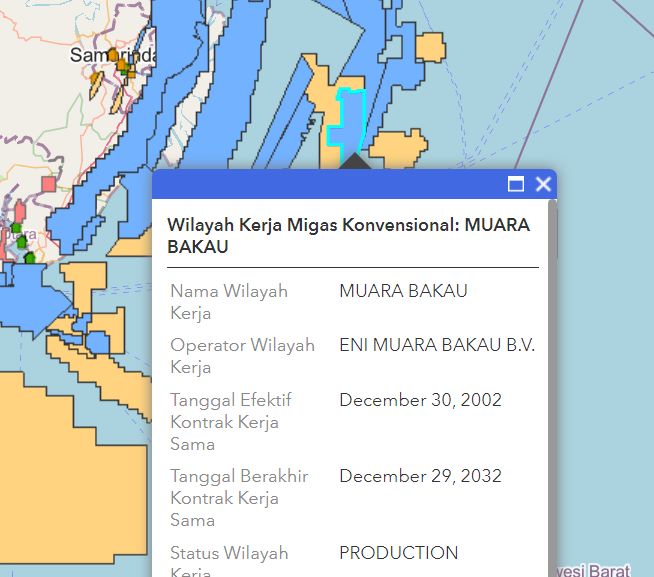Viewport: 654px width, 577px height.
Task: Click the cyan-highlighted Muara Bakau block on map
Action: [352, 123]
